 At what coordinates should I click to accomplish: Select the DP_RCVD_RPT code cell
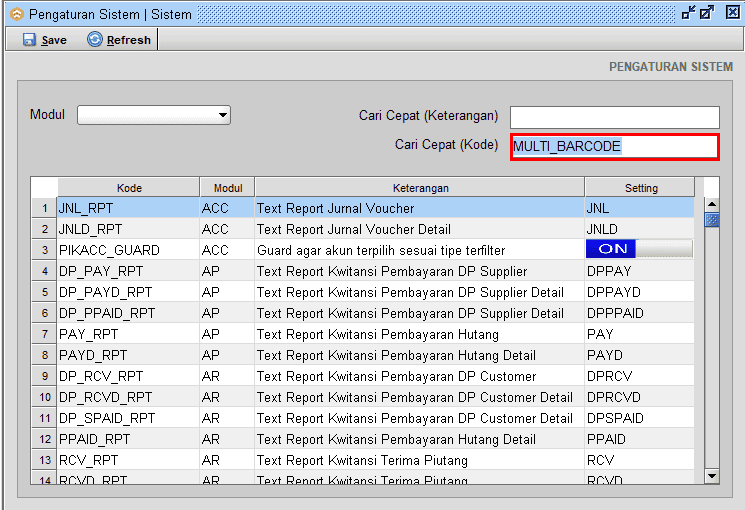coord(128,397)
